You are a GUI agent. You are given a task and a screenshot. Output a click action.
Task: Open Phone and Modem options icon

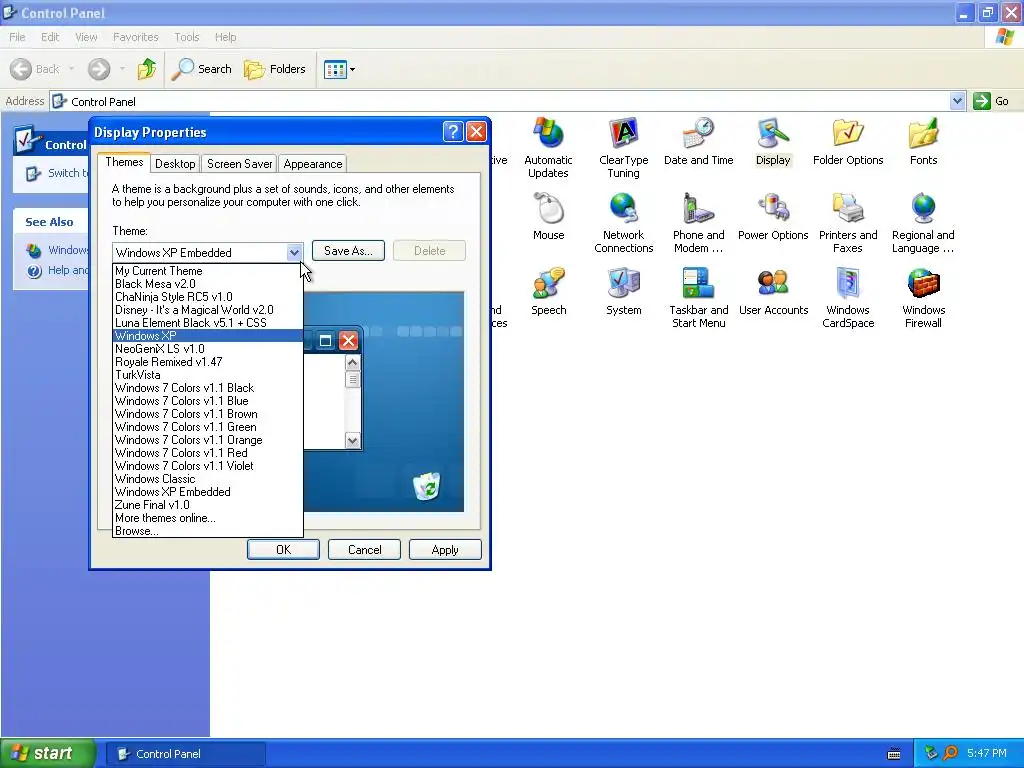(698, 223)
